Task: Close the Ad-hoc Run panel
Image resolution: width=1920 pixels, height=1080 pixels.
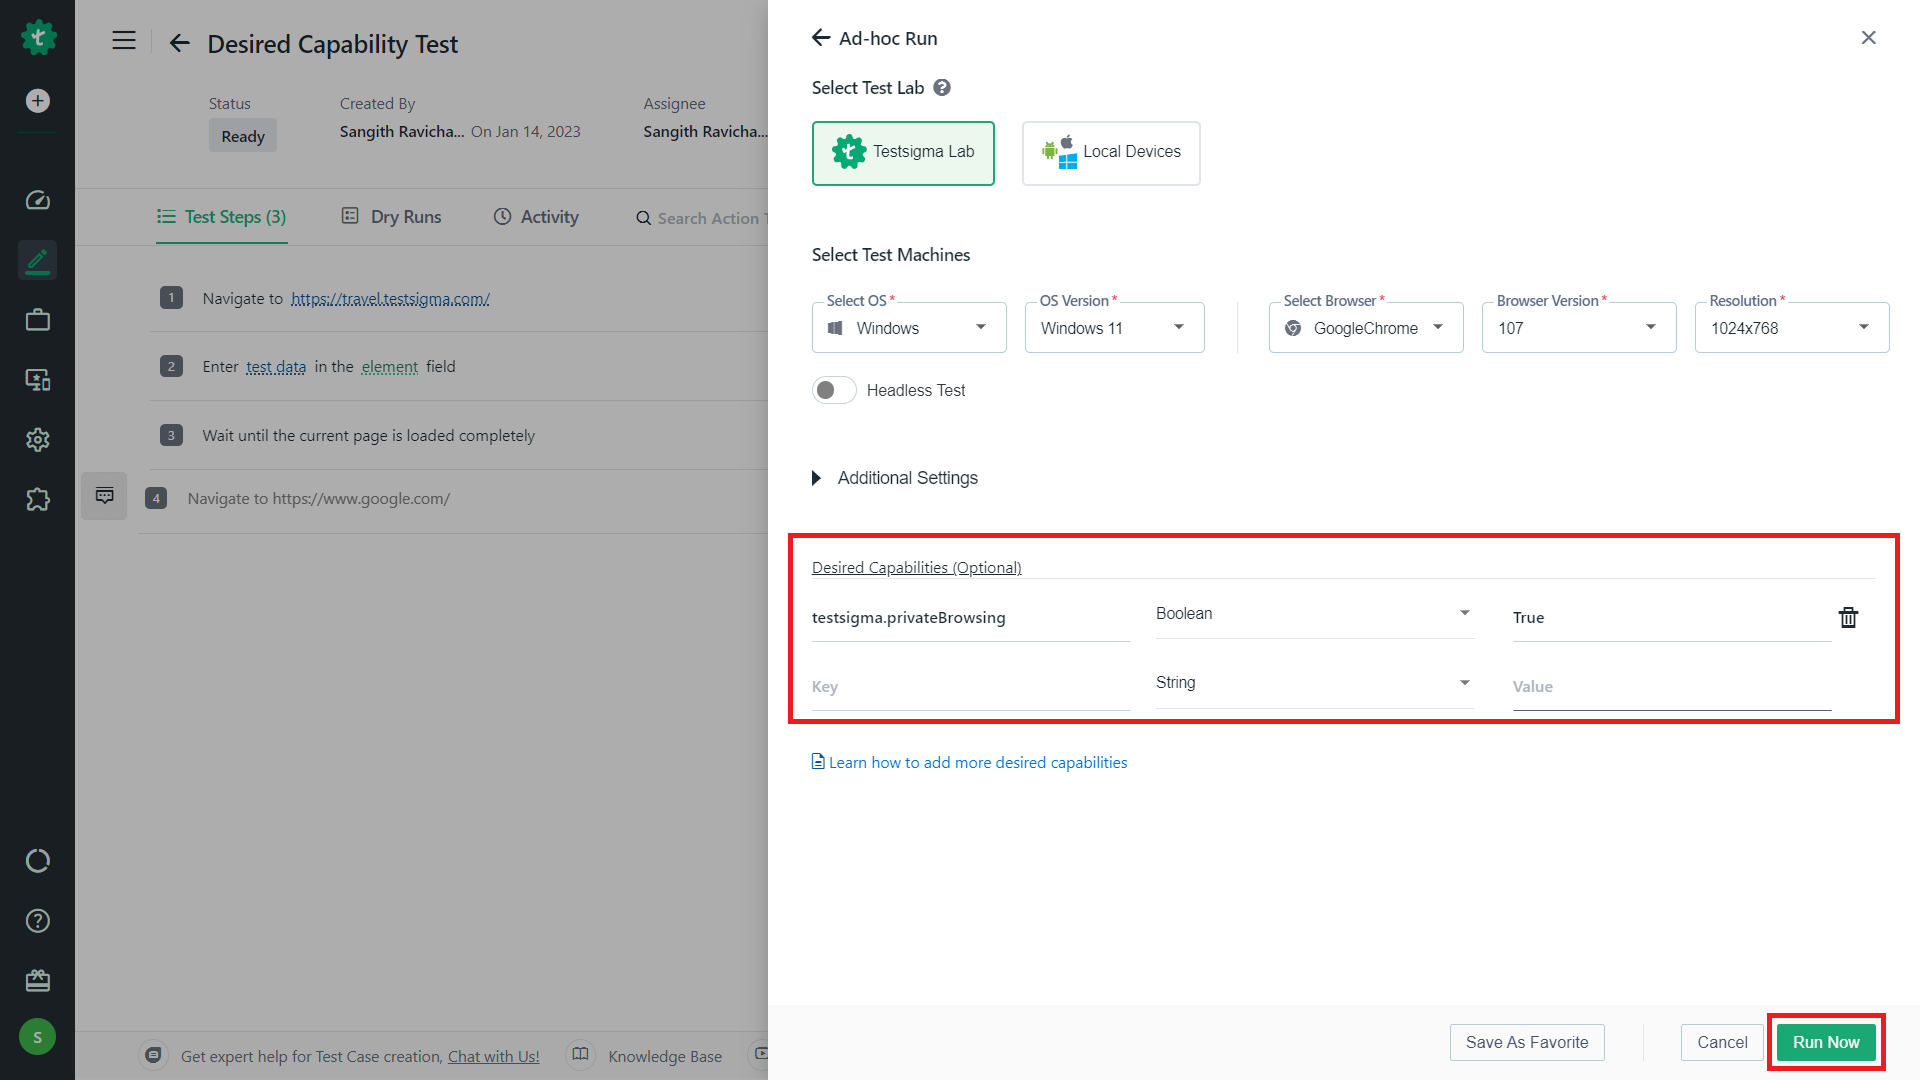Action: 1868,38
